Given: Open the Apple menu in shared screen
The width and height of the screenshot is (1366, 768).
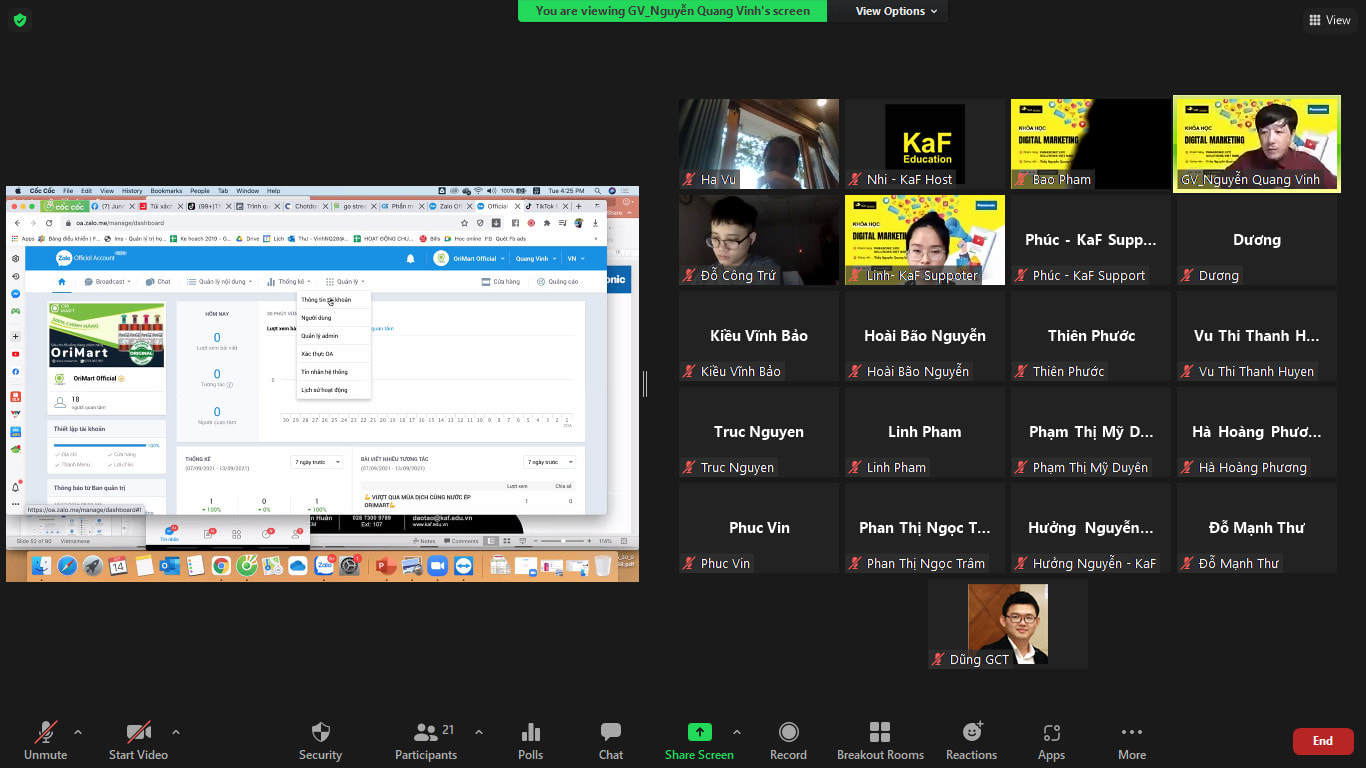Looking at the screenshot, I should pos(16,190).
